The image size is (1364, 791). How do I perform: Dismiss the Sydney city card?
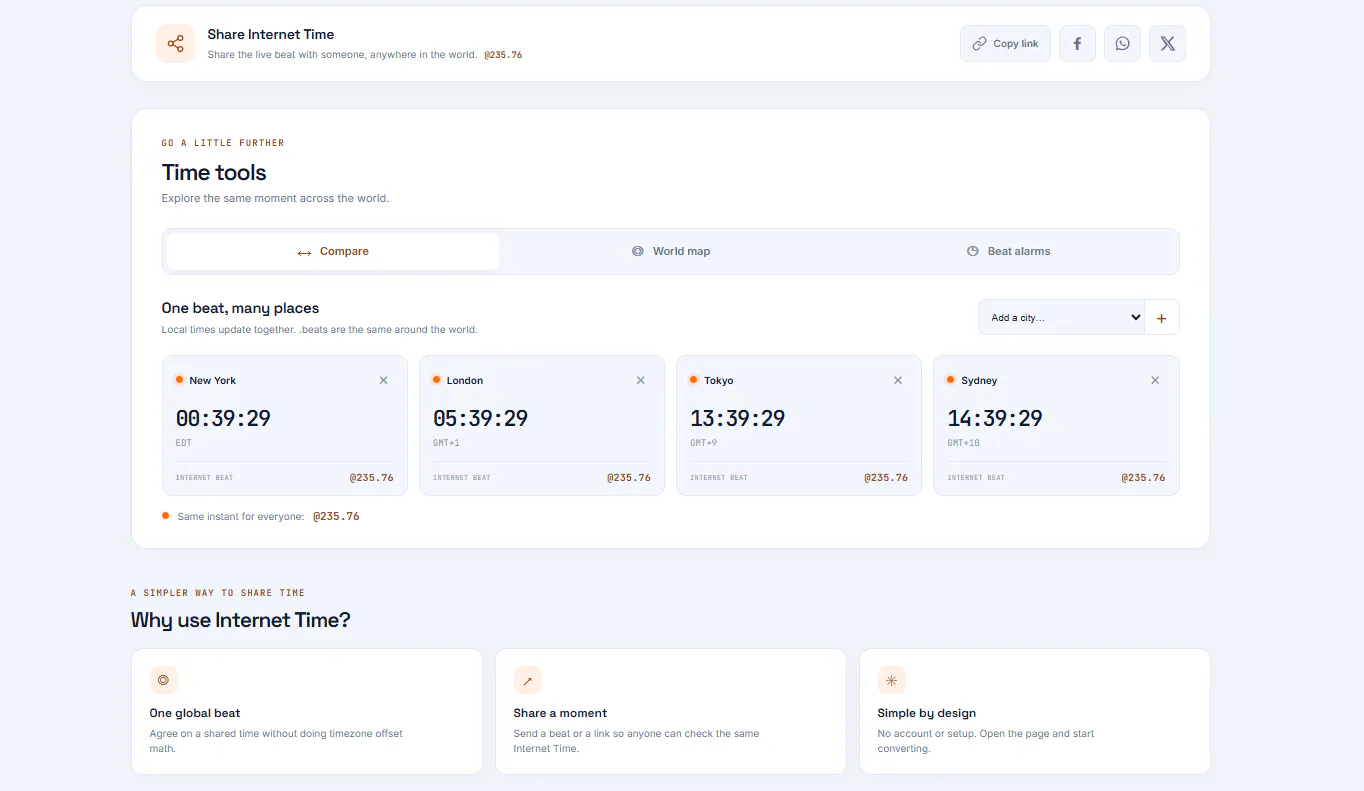click(x=1155, y=380)
